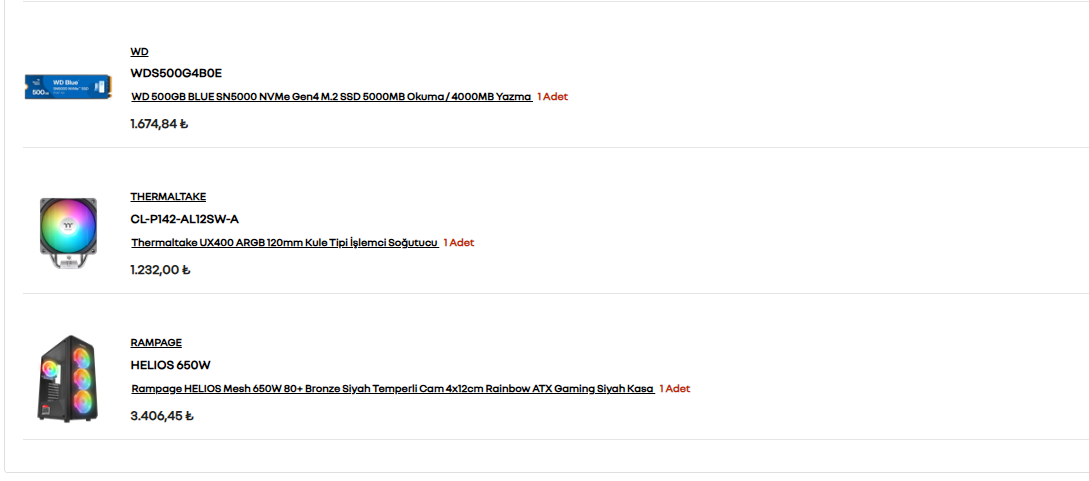The height and width of the screenshot is (481, 1089).
Task: Click the 1.674,84 ₺ price
Action: coord(160,124)
